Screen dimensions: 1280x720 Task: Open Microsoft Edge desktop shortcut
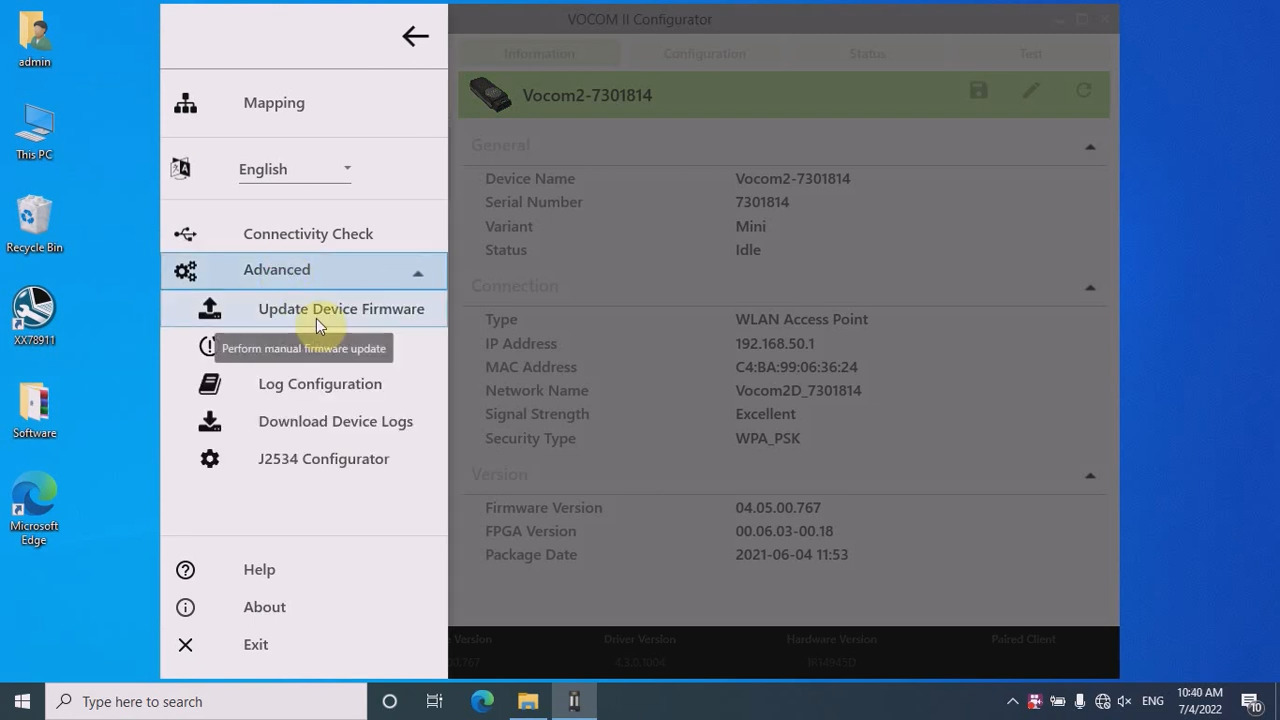[x=34, y=509]
